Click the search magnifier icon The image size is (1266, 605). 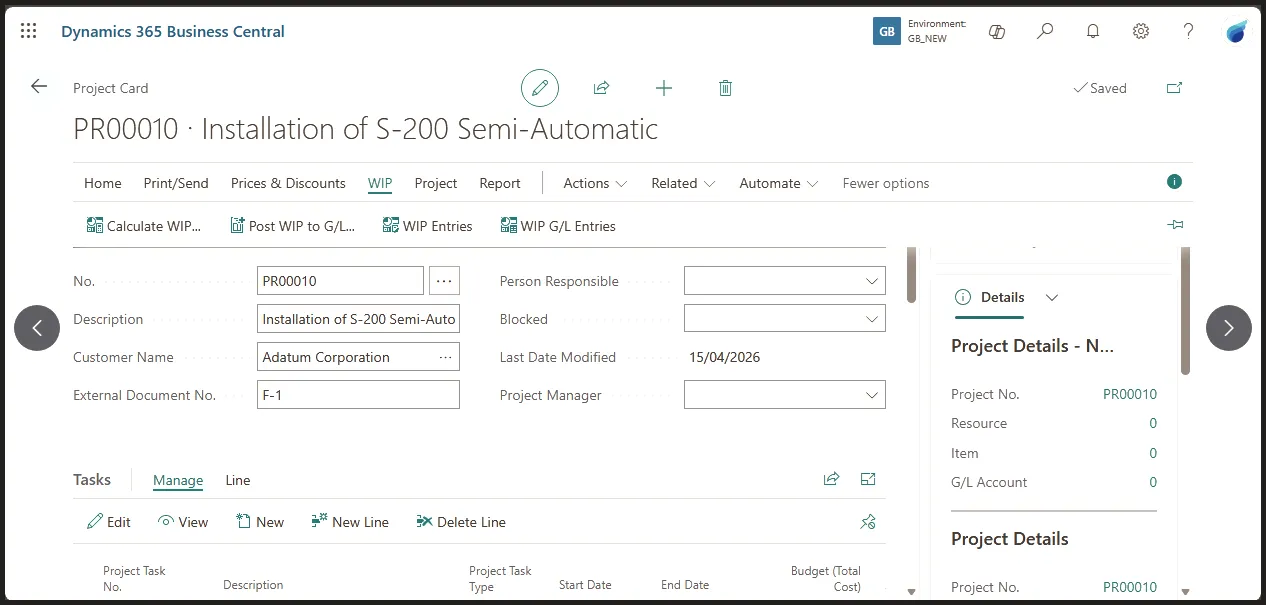point(1045,31)
